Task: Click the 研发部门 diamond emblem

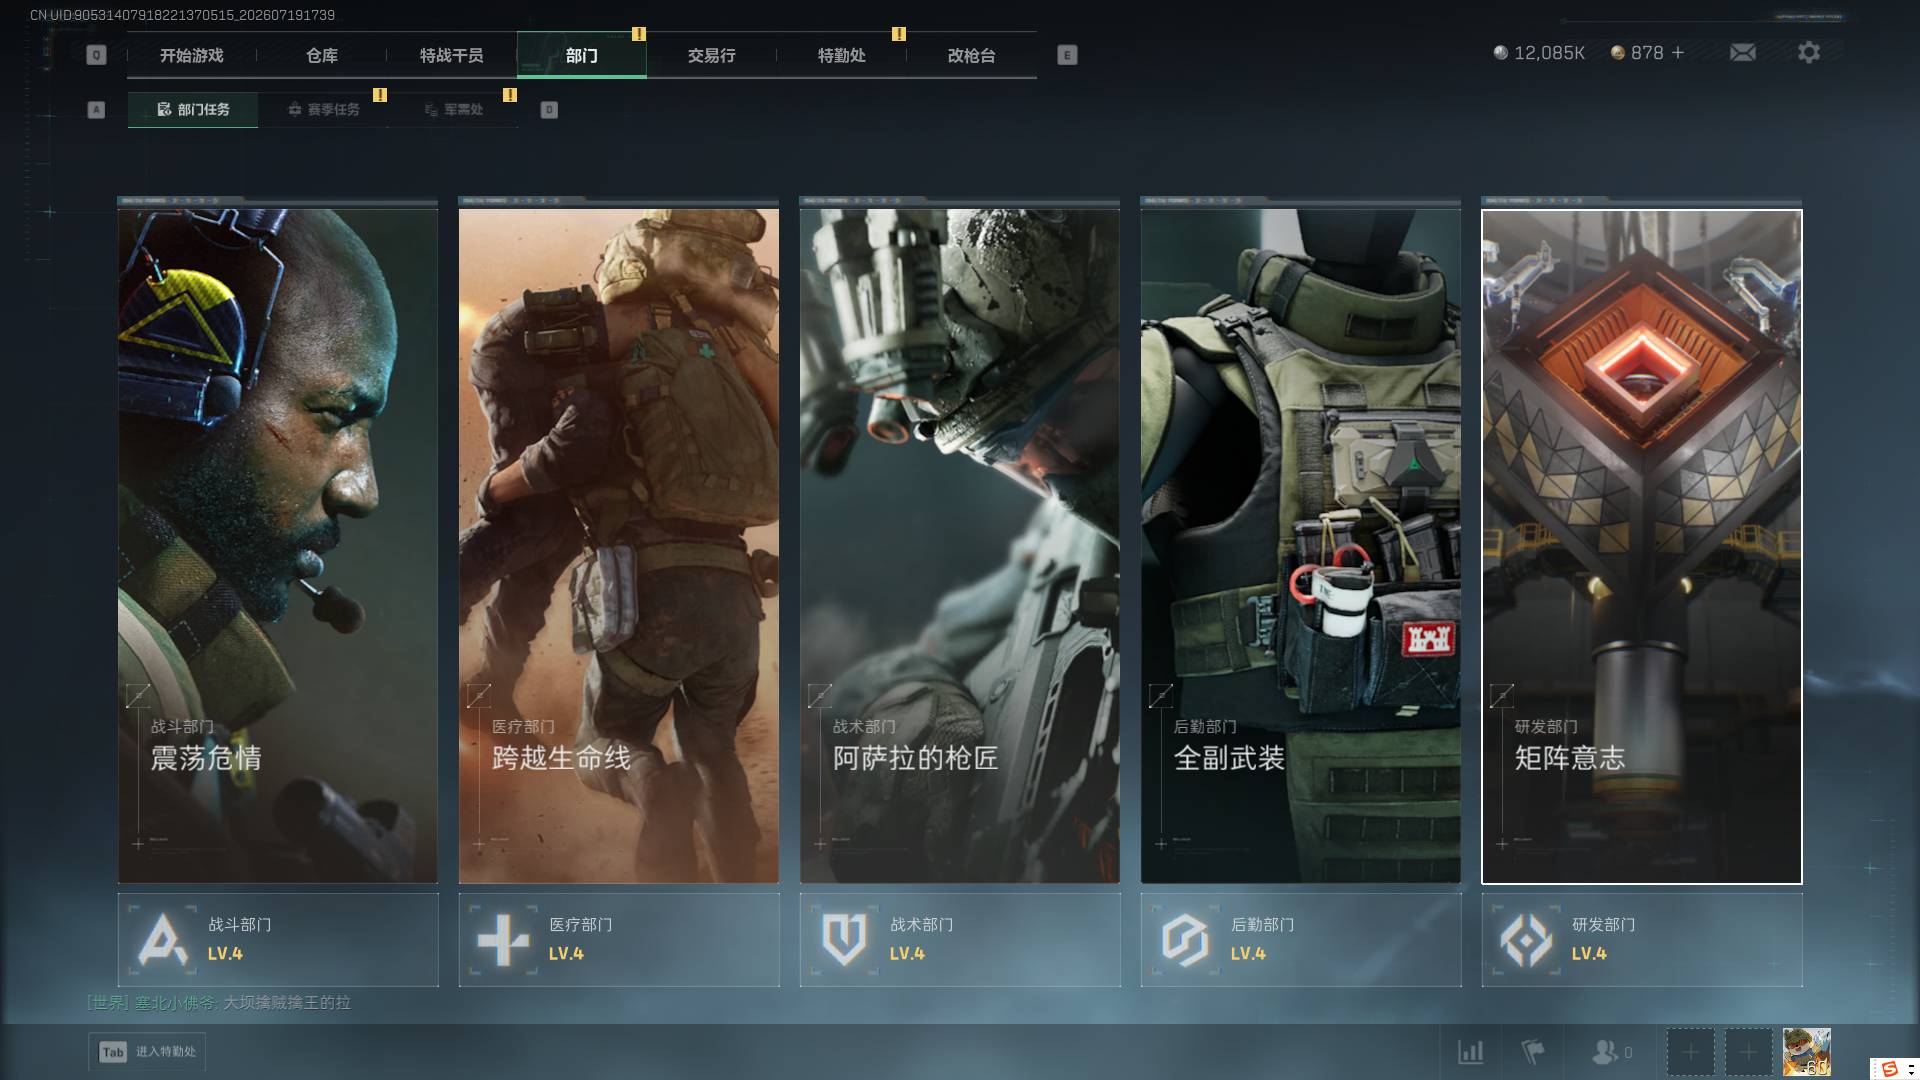Action: (x=1526, y=939)
